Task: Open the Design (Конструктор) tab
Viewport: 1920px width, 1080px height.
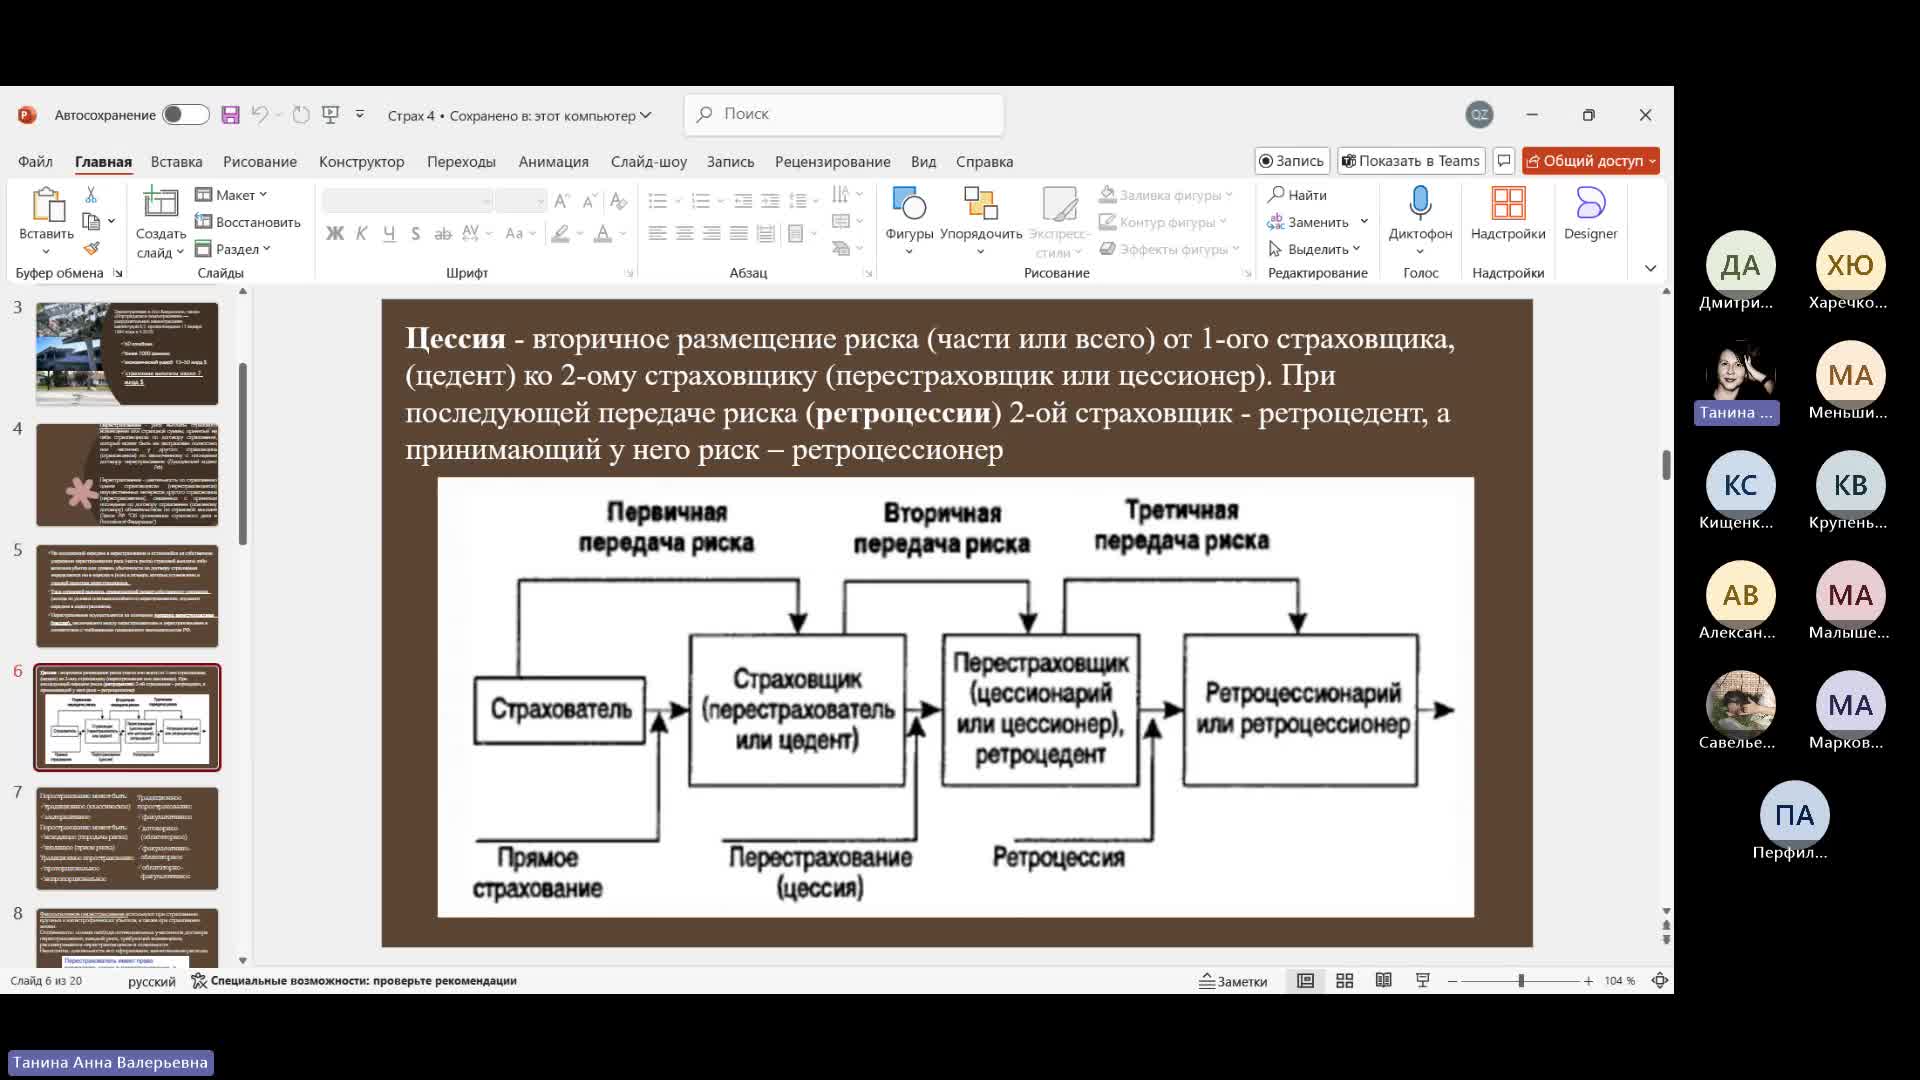Action: click(361, 162)
